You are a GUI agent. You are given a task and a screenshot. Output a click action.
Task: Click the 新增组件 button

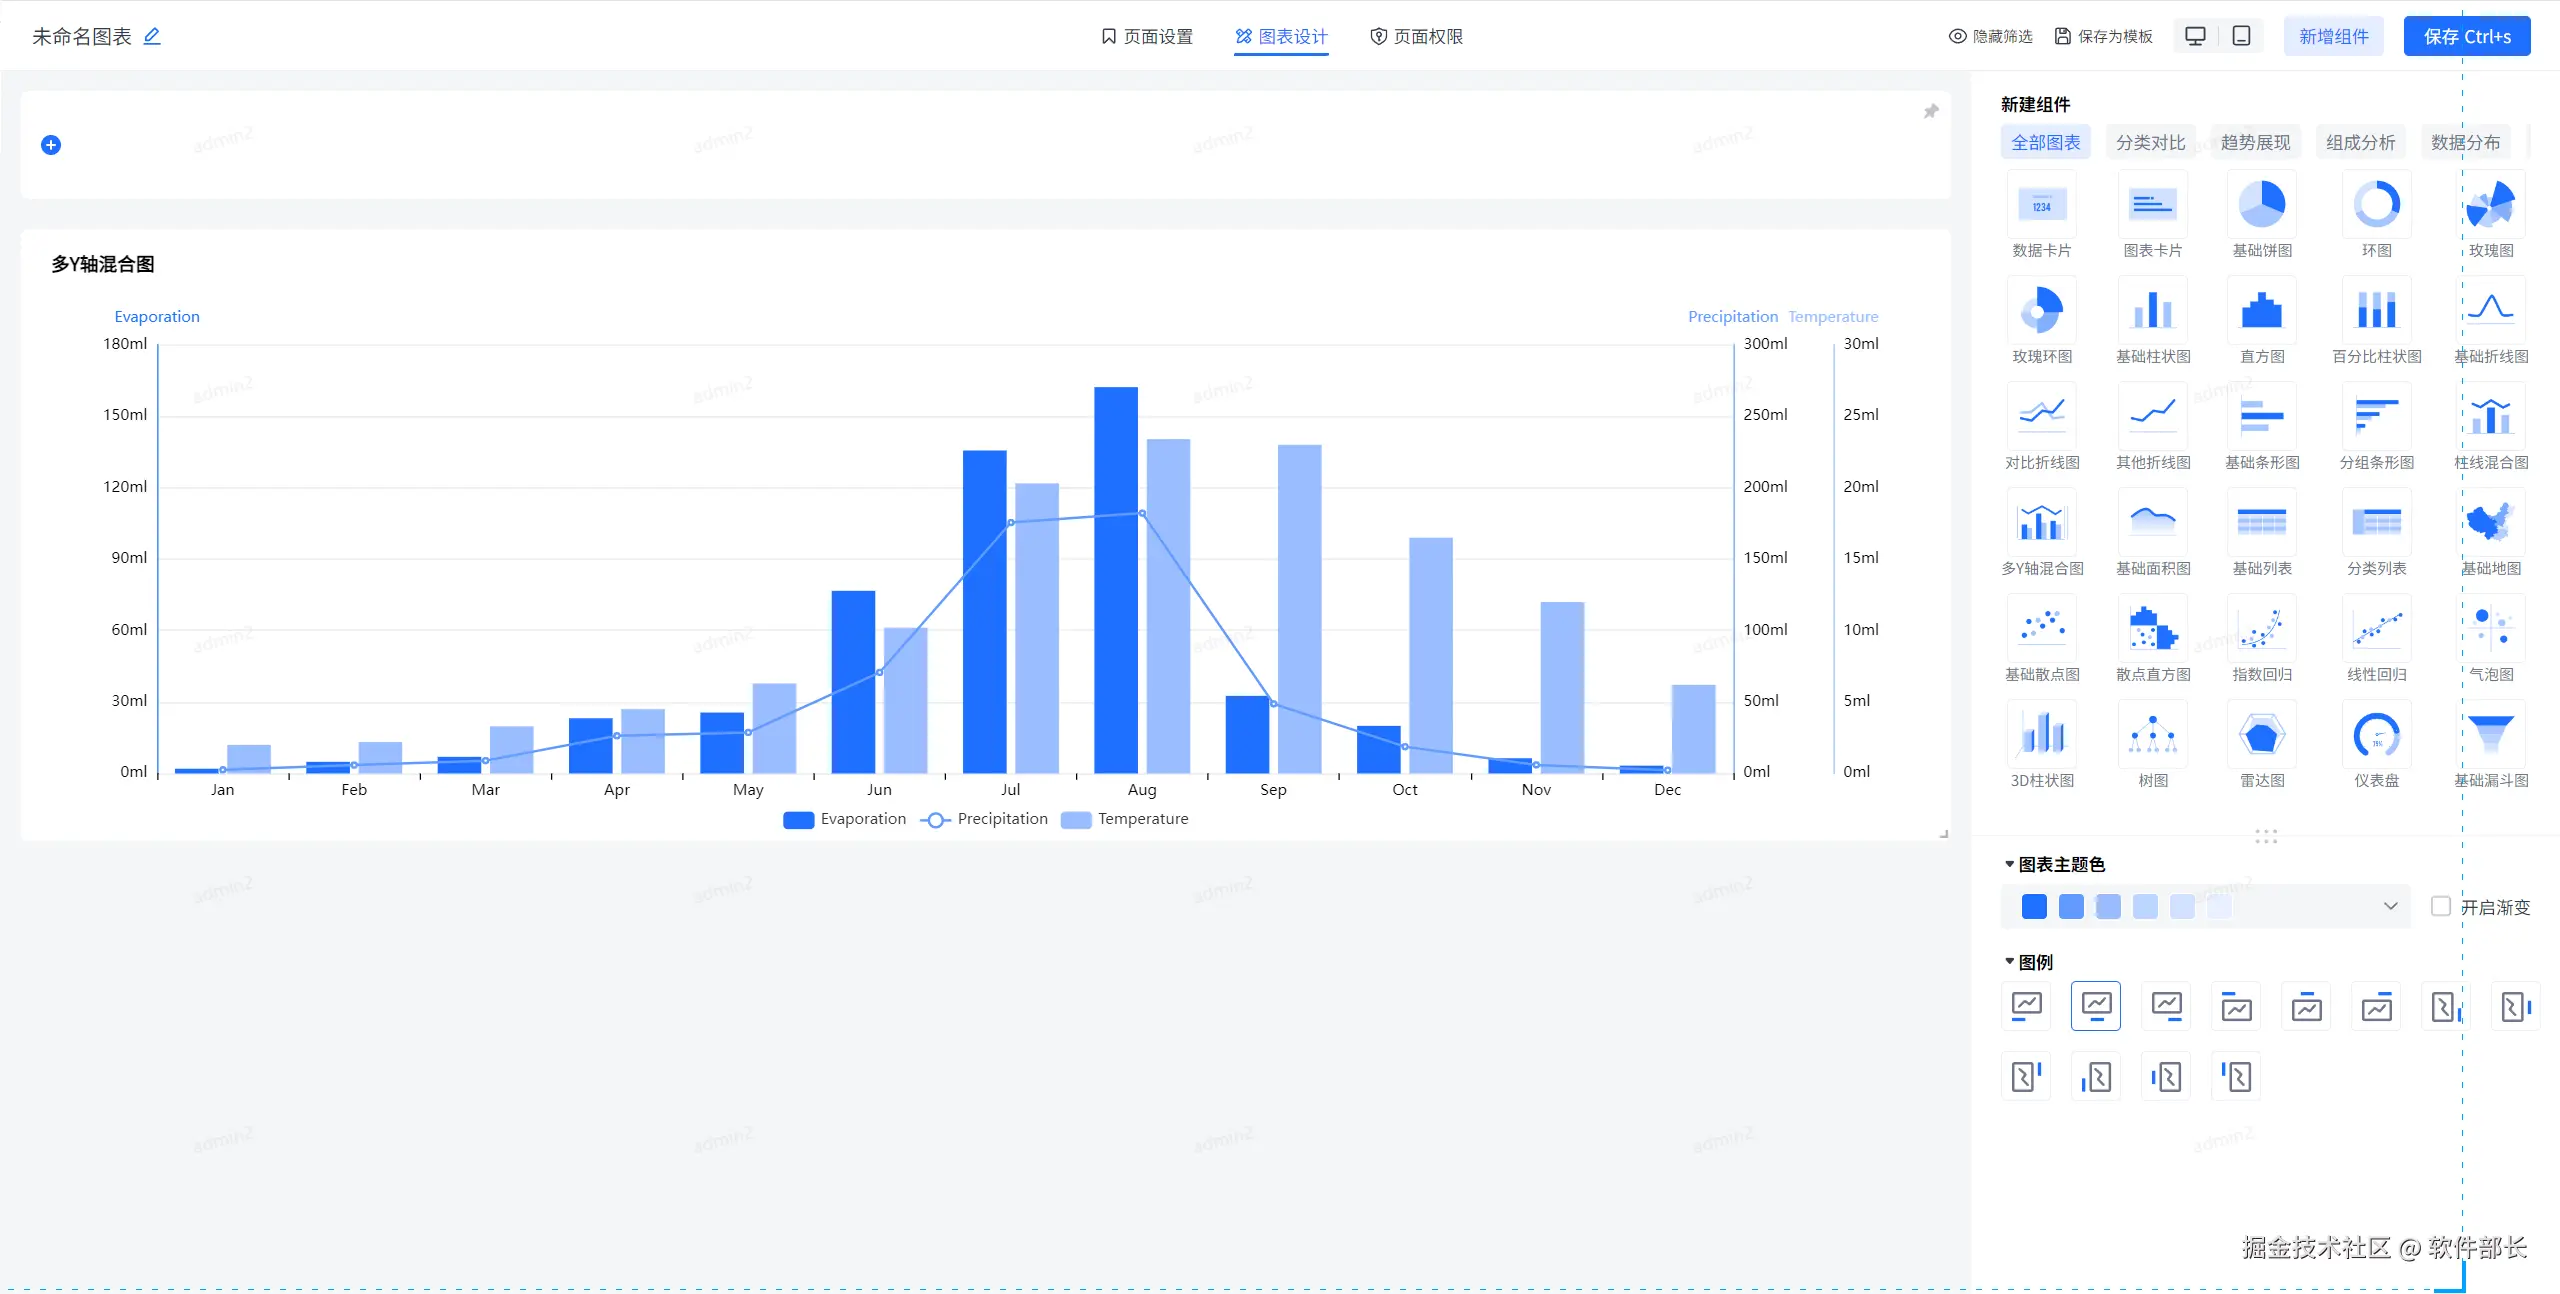coord(2333,36)
